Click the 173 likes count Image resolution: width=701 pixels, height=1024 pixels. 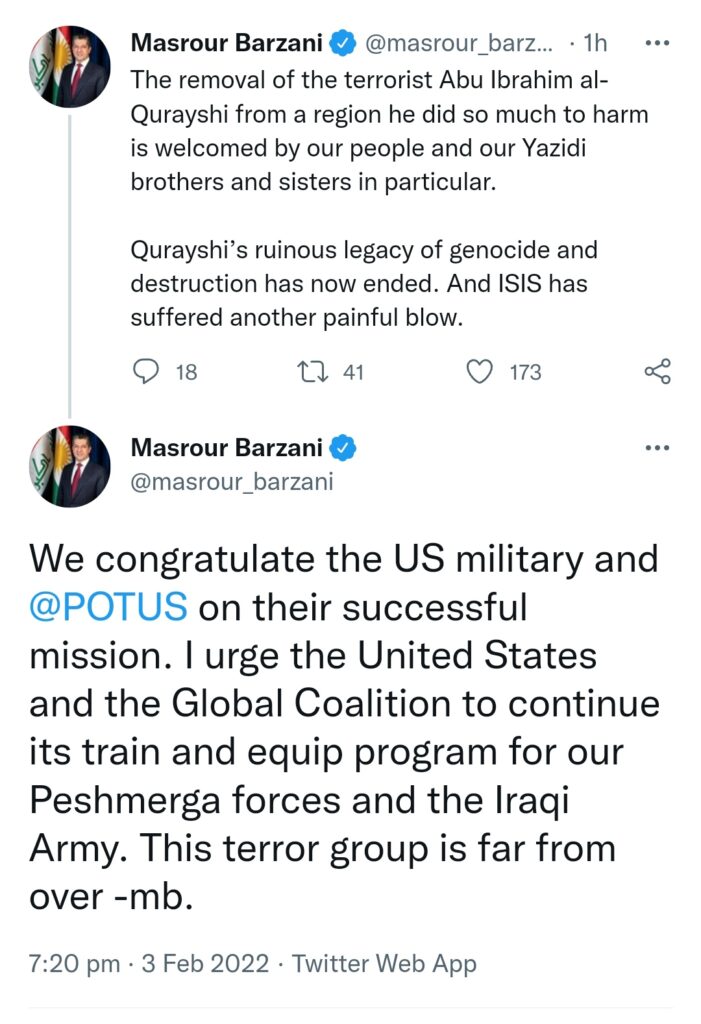(525, 373)
